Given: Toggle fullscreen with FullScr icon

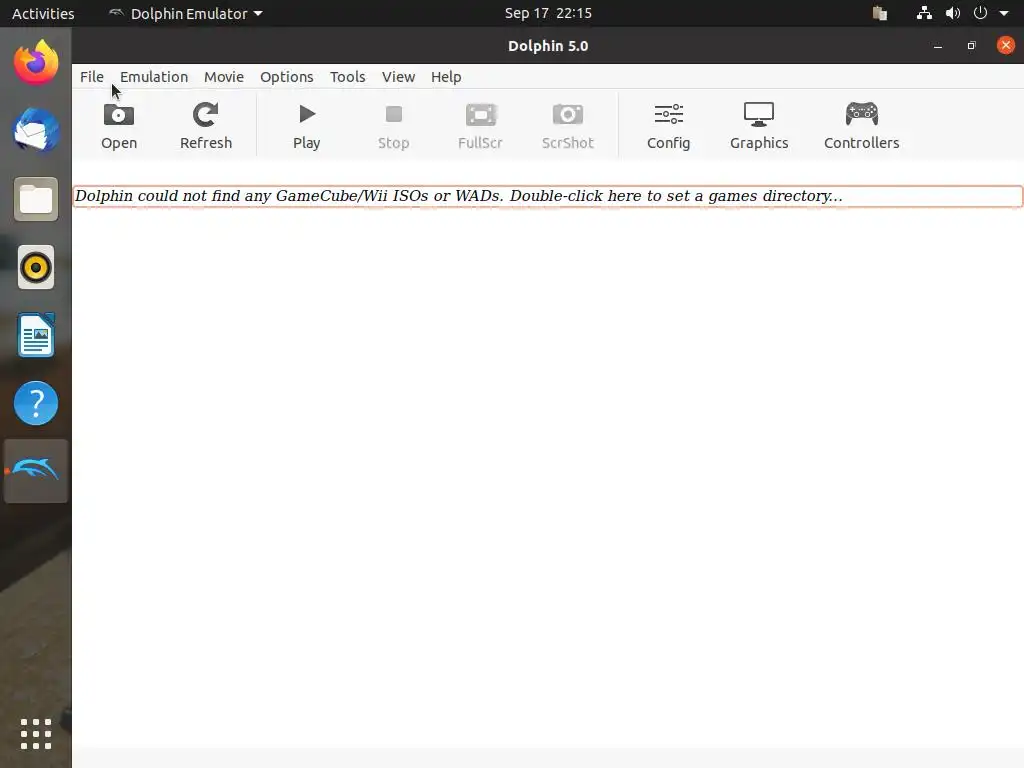Looking at the screenshot, I should 480,125.
